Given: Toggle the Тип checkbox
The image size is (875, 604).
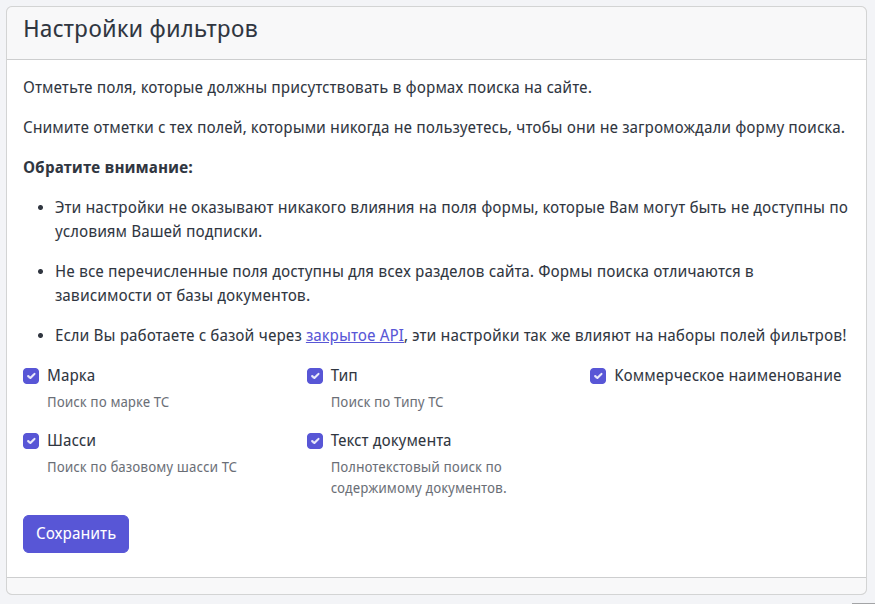Looking at the screenshot, I should [x=315, y=376].
